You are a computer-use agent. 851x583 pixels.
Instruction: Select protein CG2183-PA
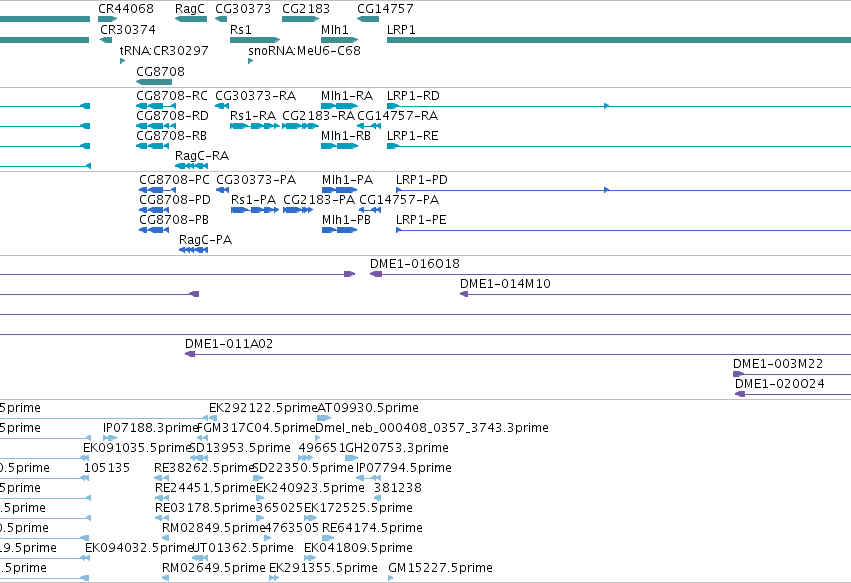[319, 200]
